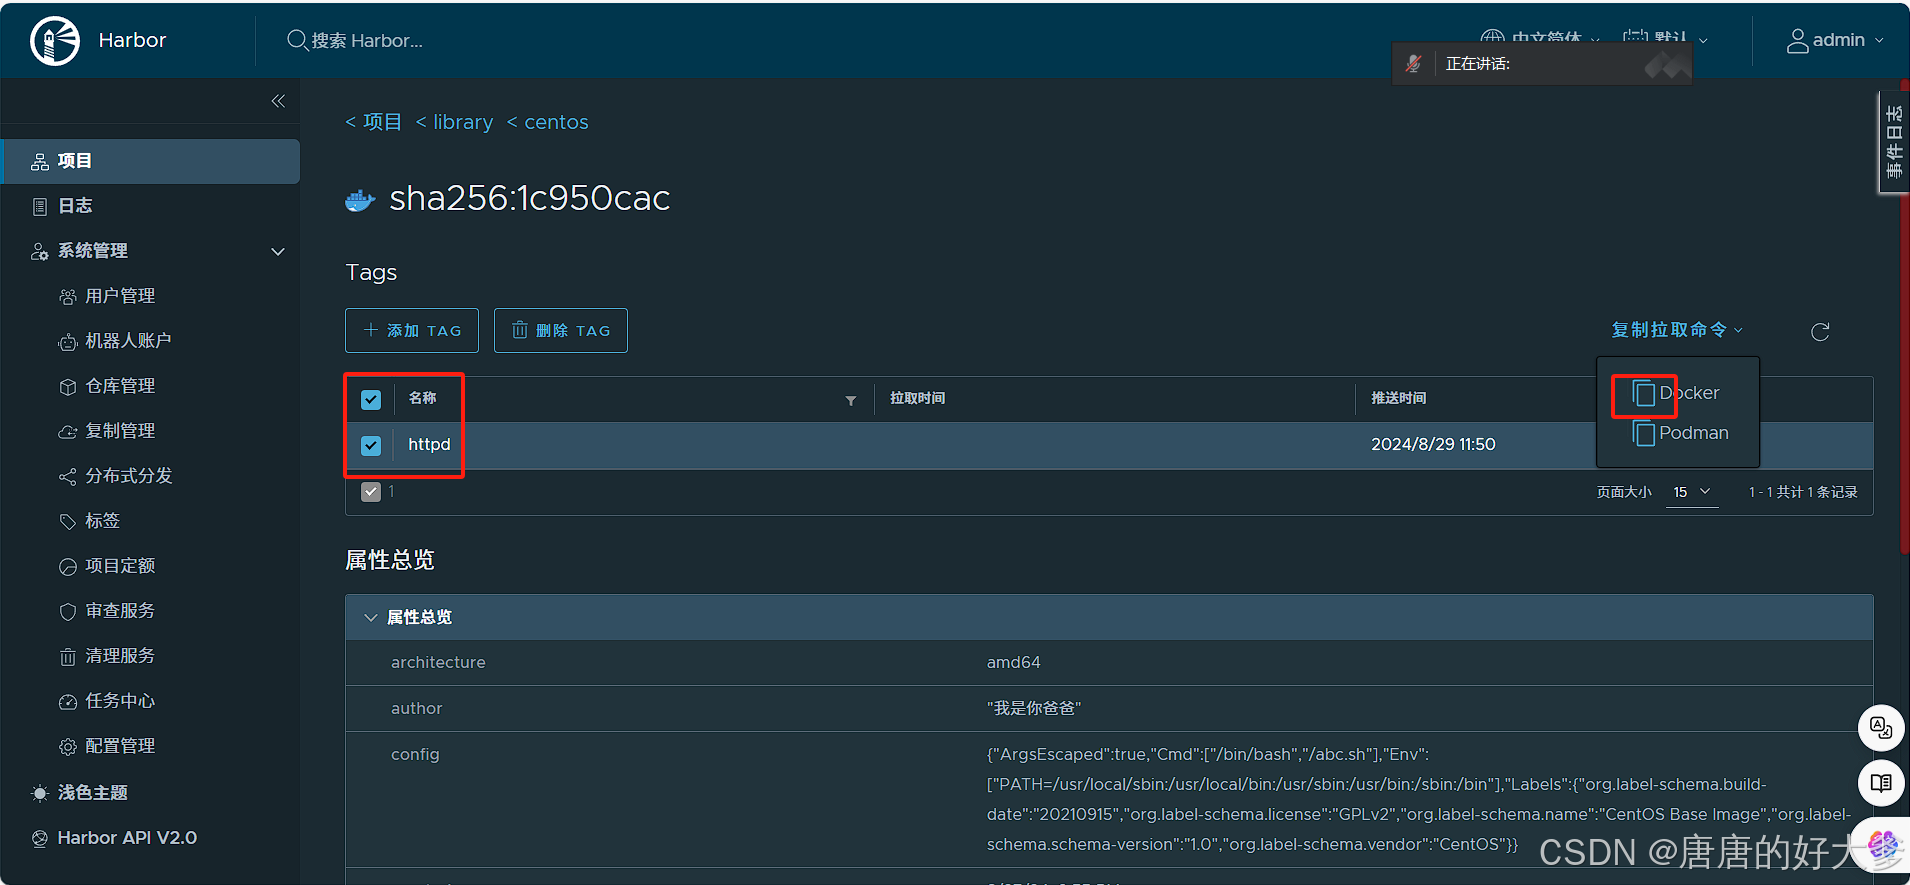Click the search magnifier icon

click(297, 40)
